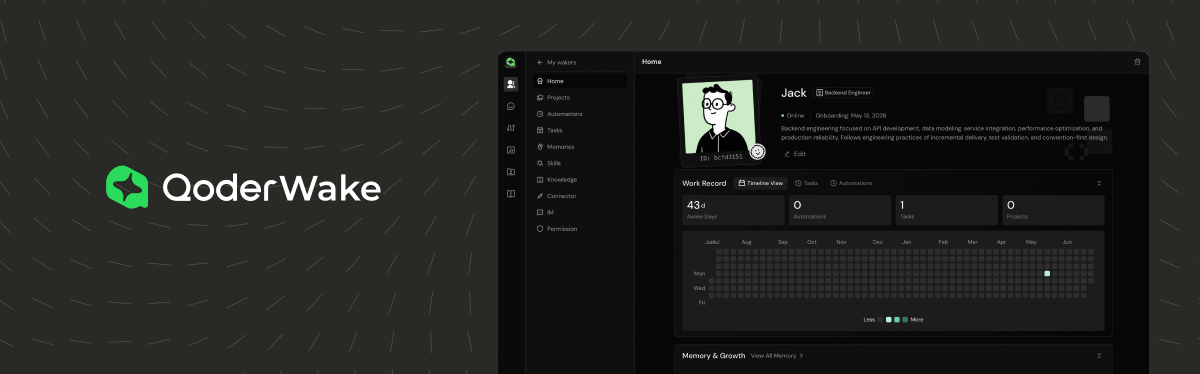Open the chat bubble icon in left rail
The image size is (1200, 374).
point(511,106)
